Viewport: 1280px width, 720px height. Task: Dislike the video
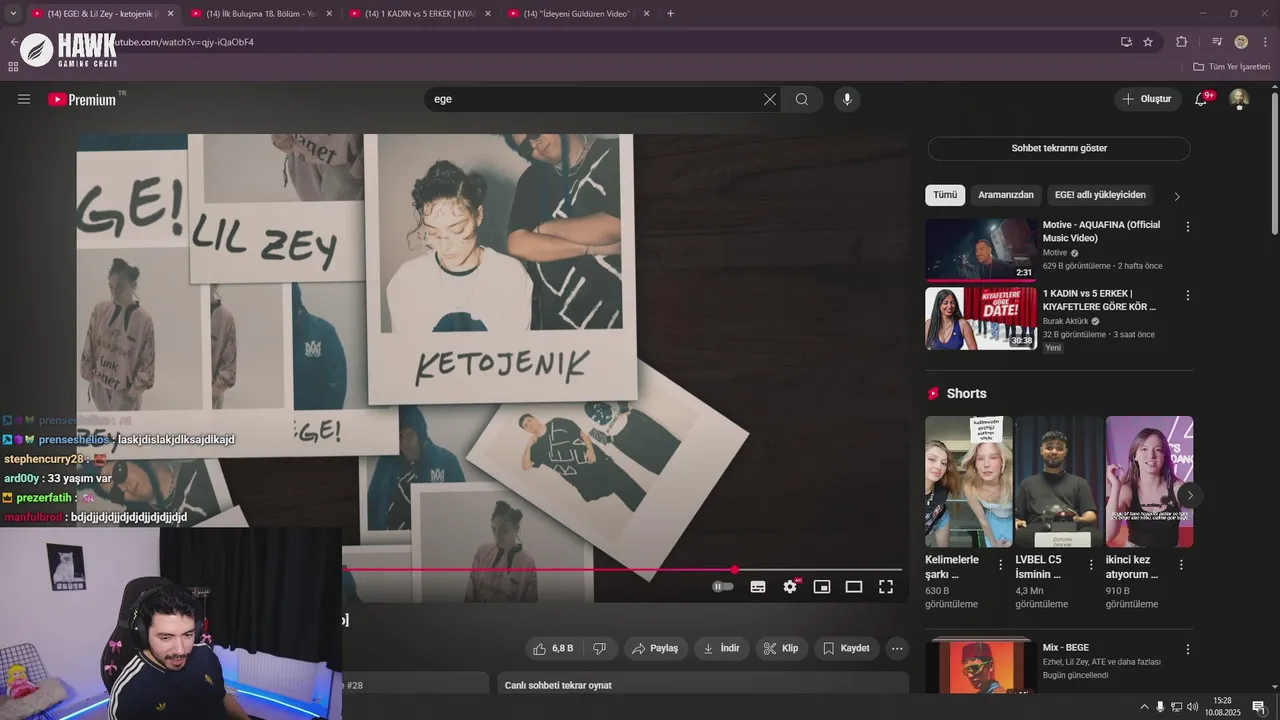coord(600,648)
